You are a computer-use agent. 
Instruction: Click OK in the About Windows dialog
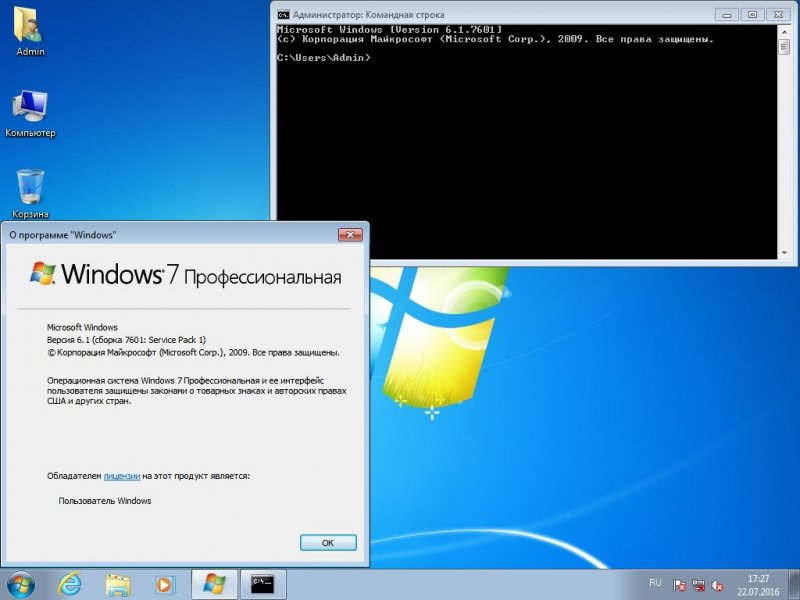pos(328,543)
